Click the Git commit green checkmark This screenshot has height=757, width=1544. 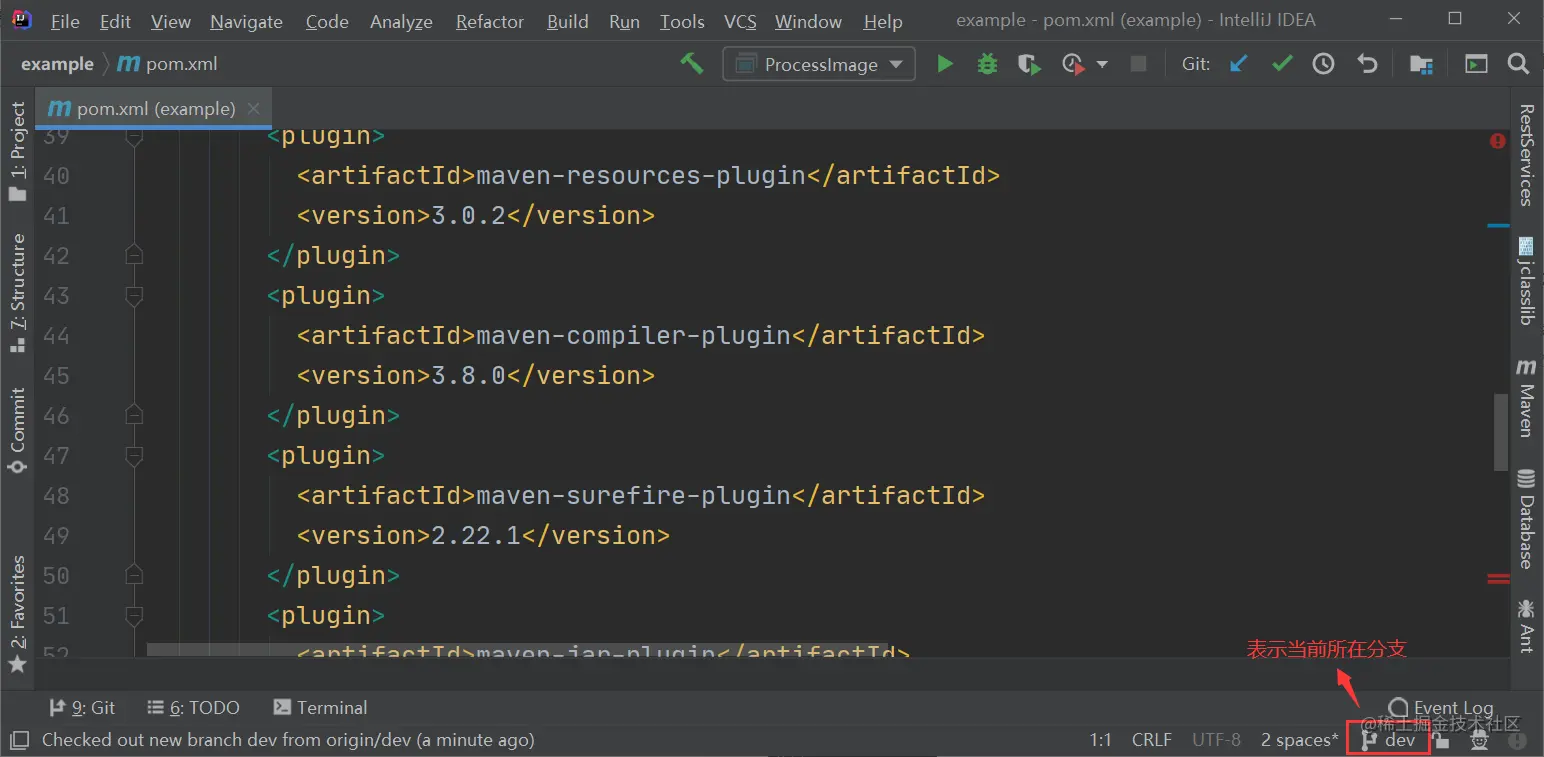click(1282, 64)
